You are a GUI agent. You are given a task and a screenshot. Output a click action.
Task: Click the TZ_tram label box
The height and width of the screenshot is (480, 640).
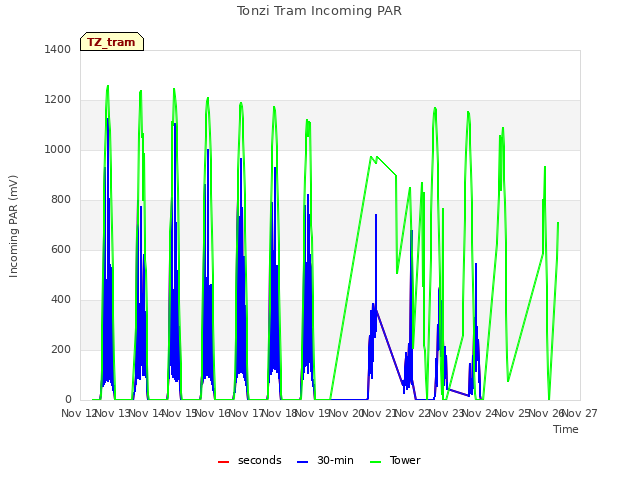click(112, 42)
